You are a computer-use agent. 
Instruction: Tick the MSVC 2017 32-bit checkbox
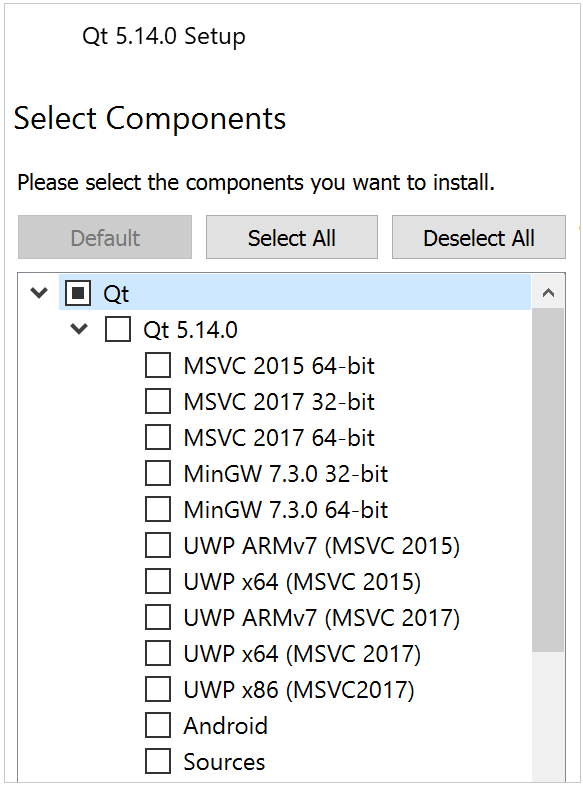tap(158, 401)
